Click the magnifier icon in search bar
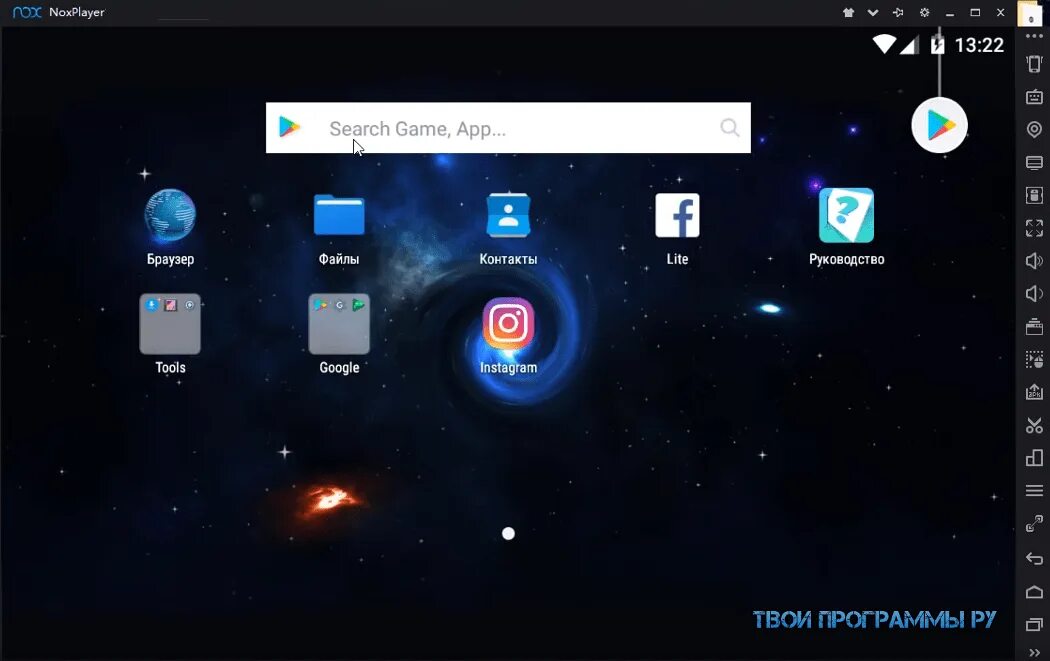 (x=730, y=127)
